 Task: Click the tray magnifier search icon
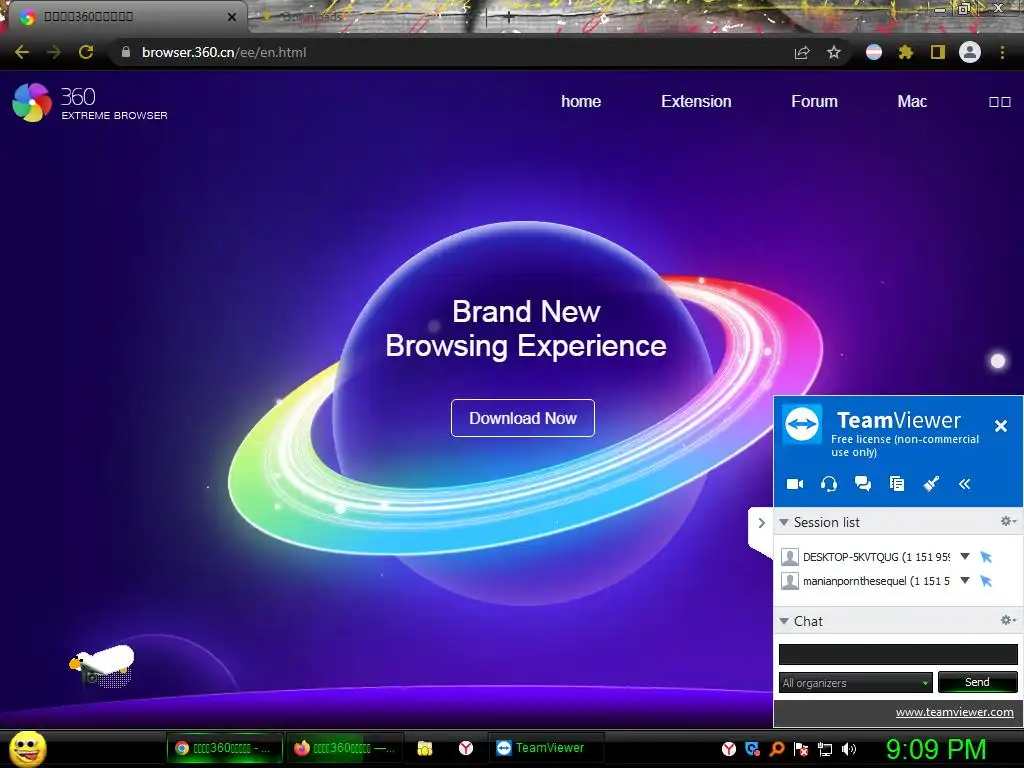(x=777, y=748)
